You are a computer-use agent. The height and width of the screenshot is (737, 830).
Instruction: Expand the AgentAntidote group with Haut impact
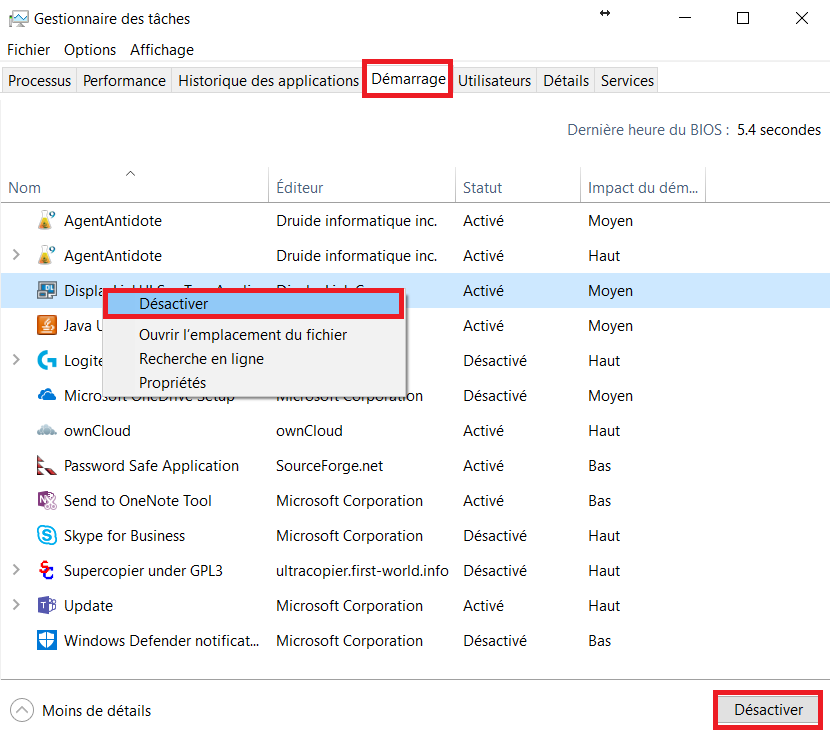click(16, 255)
